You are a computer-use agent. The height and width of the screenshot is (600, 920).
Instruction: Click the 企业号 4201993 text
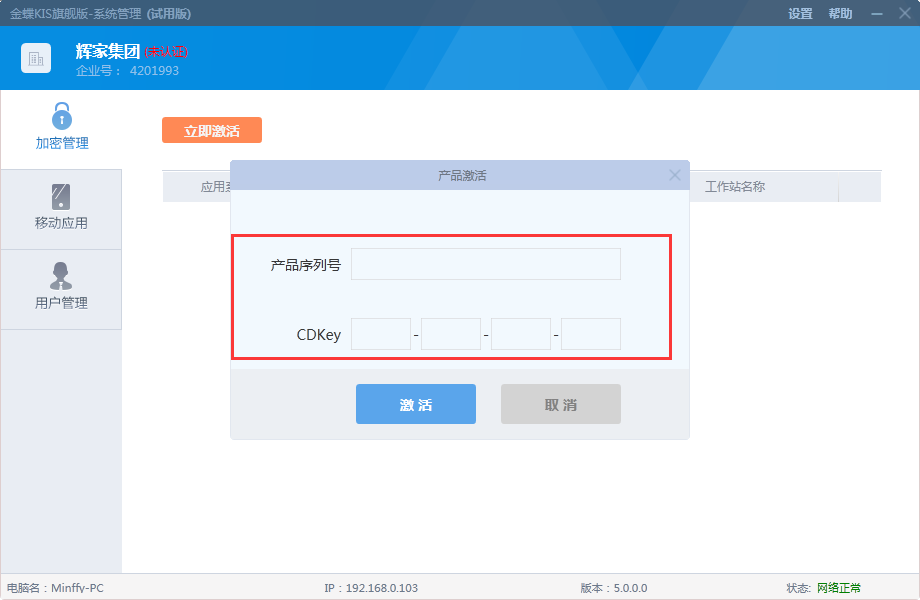(x=127, y=71)
